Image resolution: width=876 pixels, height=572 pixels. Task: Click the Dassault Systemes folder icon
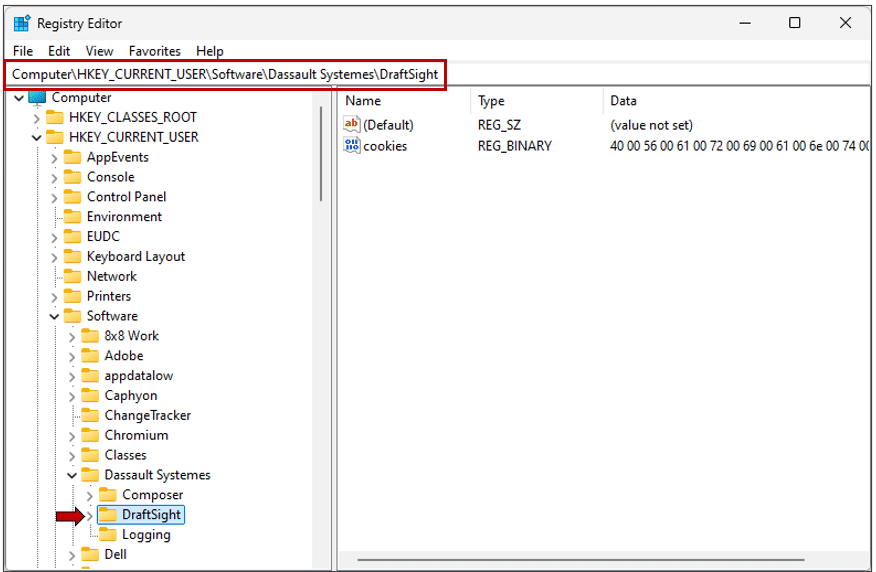(x=90, y=475)
